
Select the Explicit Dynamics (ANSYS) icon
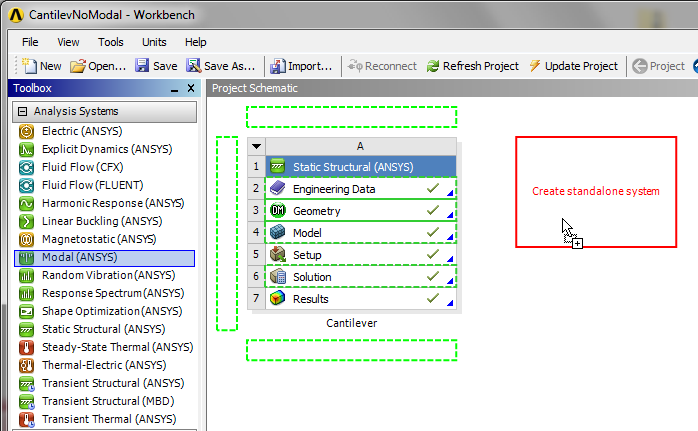pos(26,149)
